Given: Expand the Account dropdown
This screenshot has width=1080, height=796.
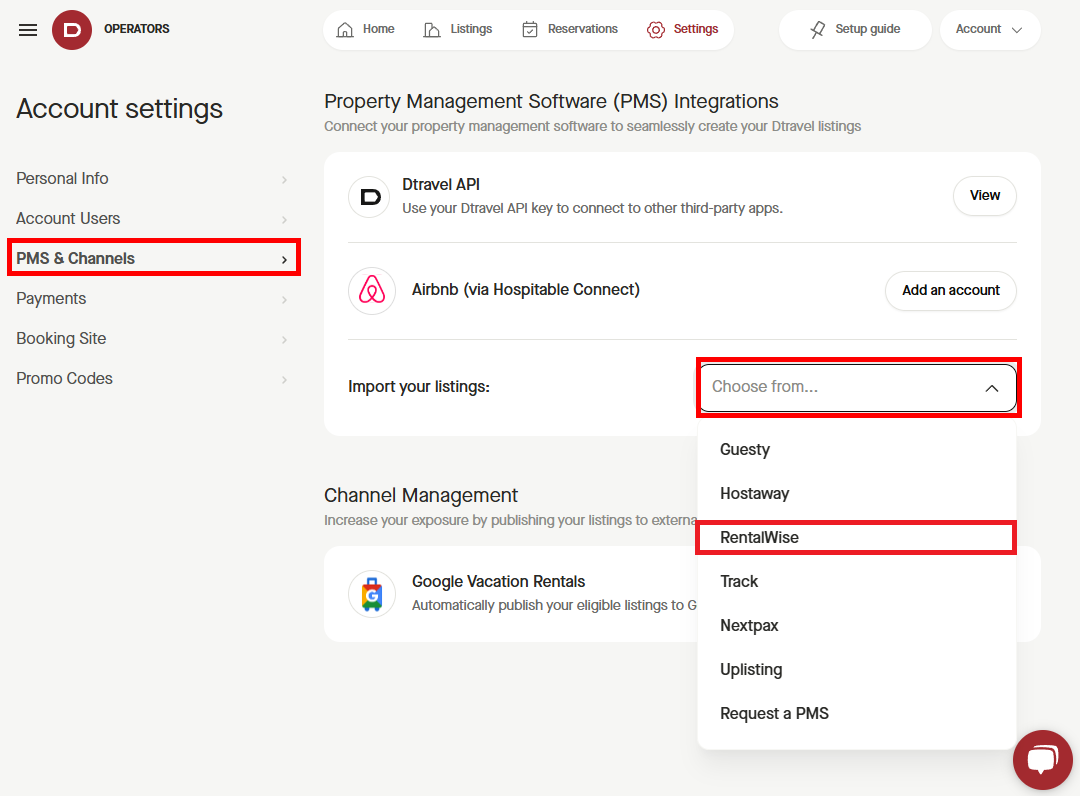Looking at the screenshot, I should pyautogui.click(x=990, y=30).
